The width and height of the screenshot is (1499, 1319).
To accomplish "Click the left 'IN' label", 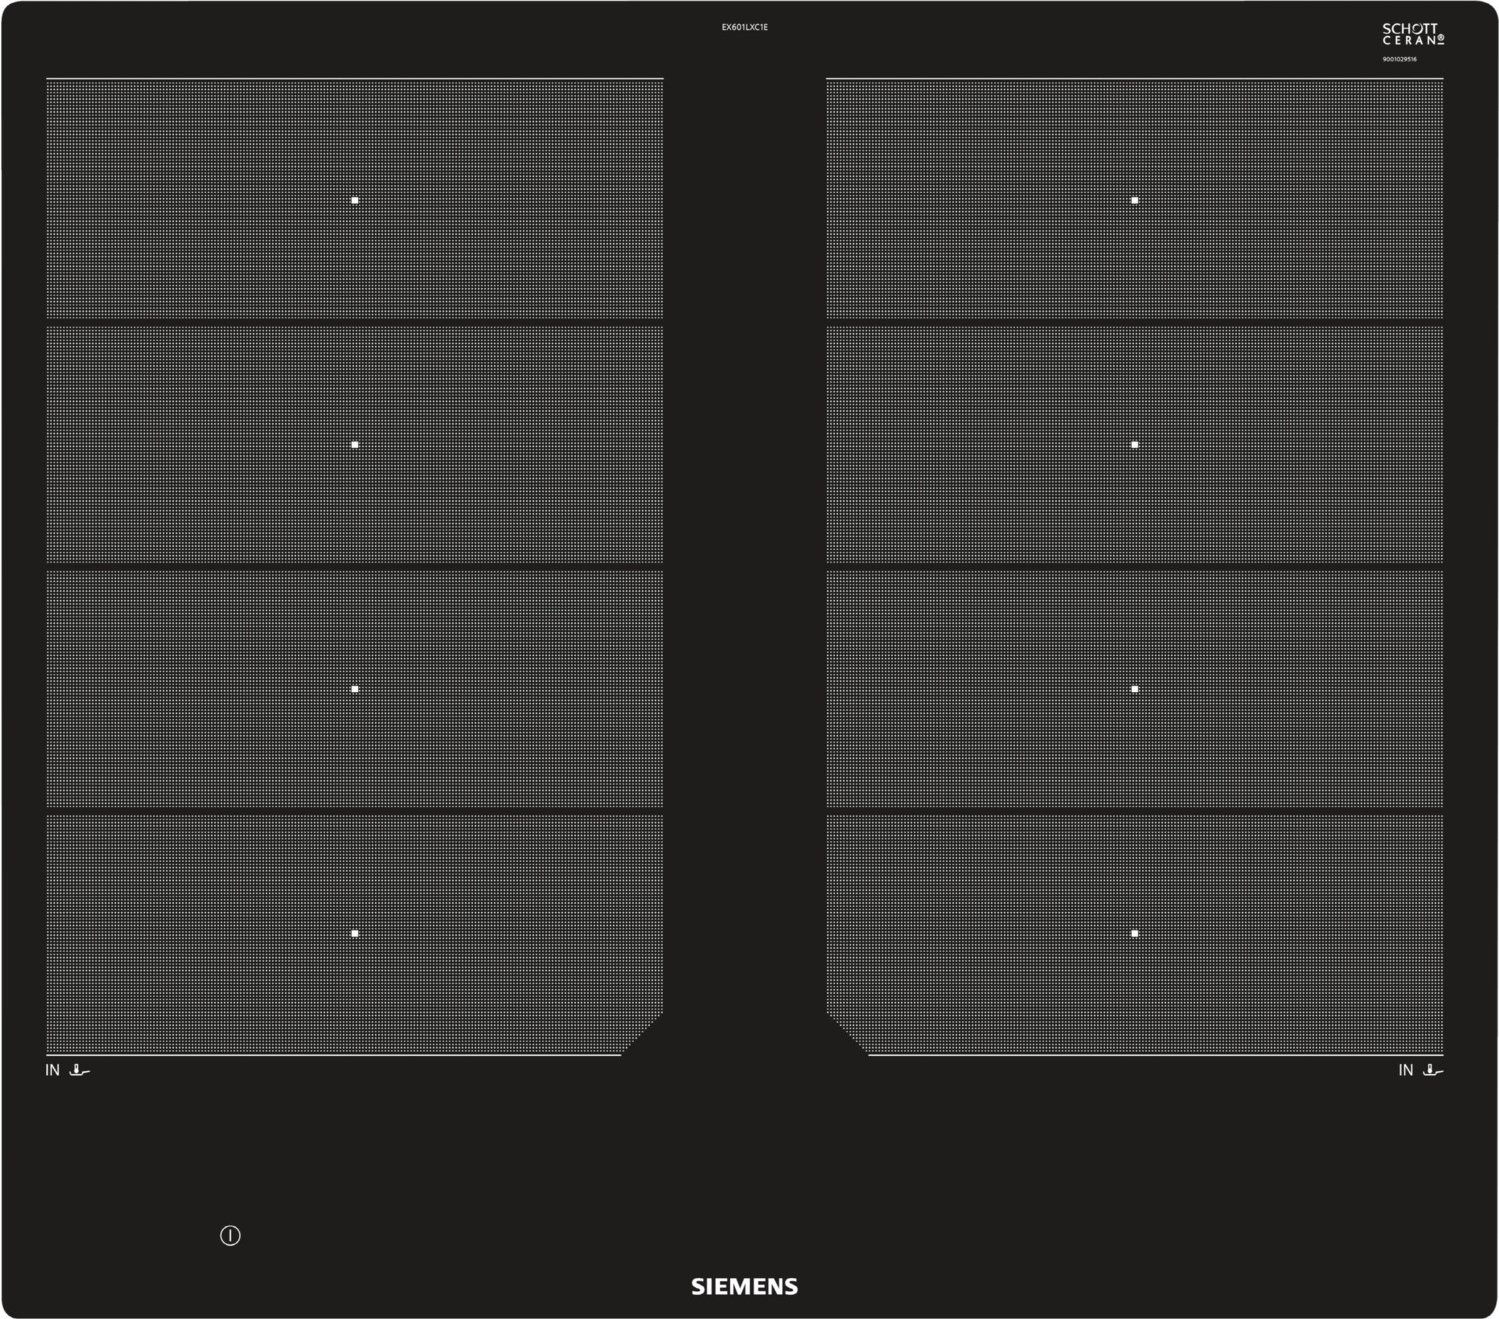I will [52, 1071].
